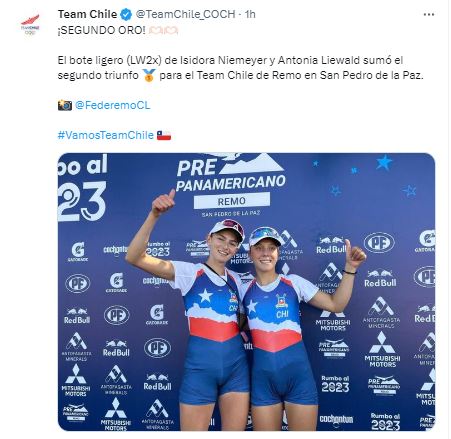The height and width of the screenshot is (439, 451).
Task: Click the large 23 numeral in photo
Action: [82, 202]
